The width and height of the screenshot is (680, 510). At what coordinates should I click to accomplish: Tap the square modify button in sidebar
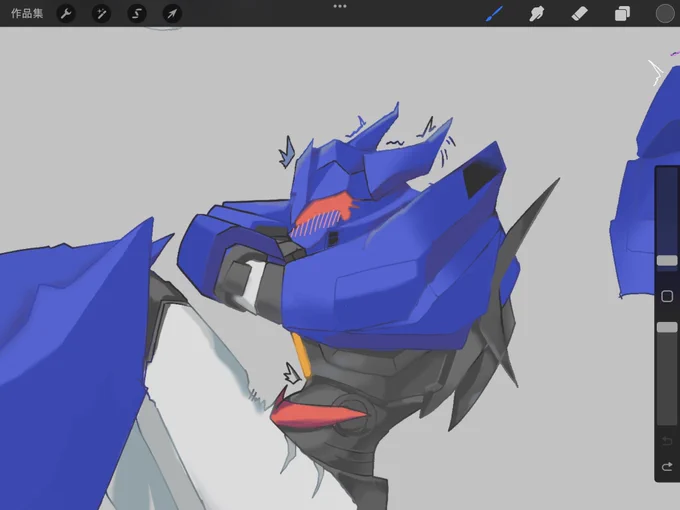(667, 296)
